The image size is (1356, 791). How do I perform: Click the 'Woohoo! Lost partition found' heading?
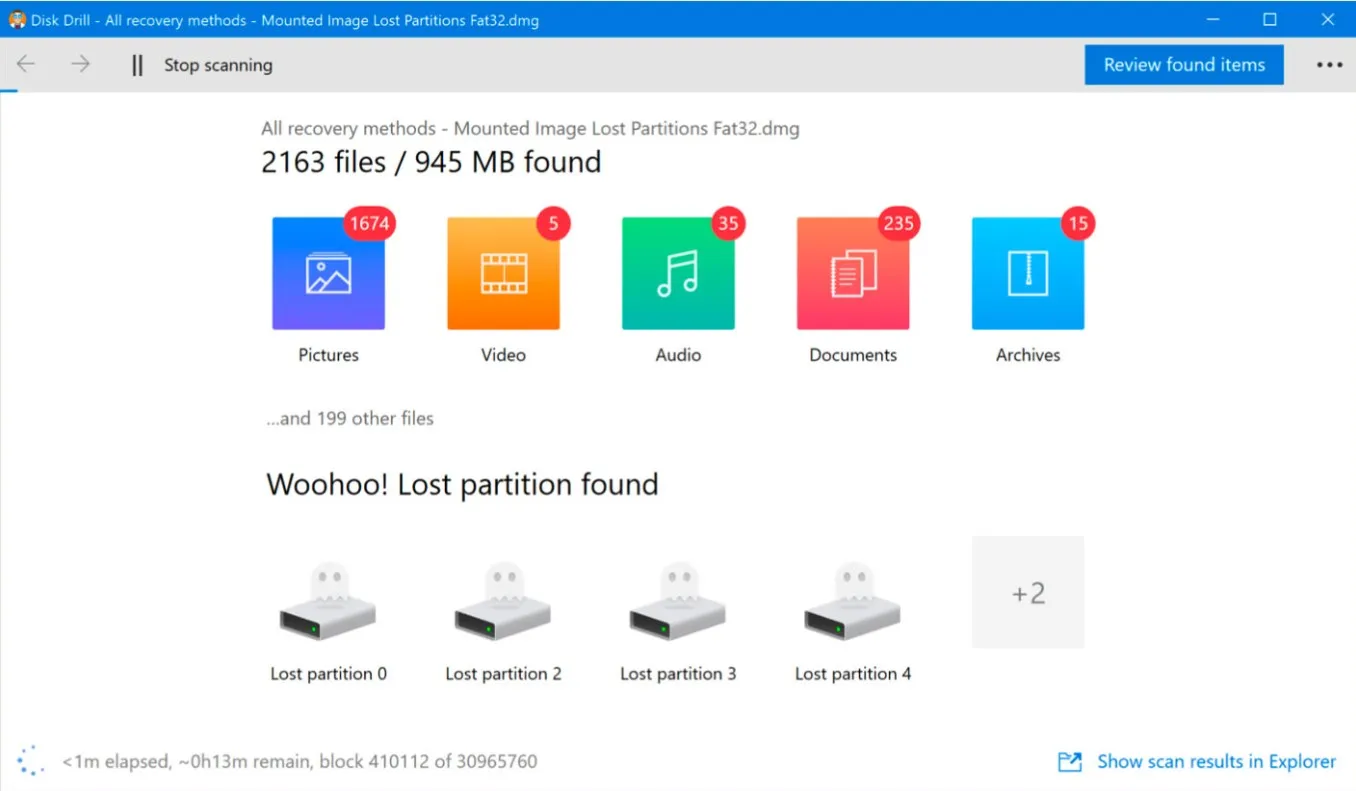point(462,485)
